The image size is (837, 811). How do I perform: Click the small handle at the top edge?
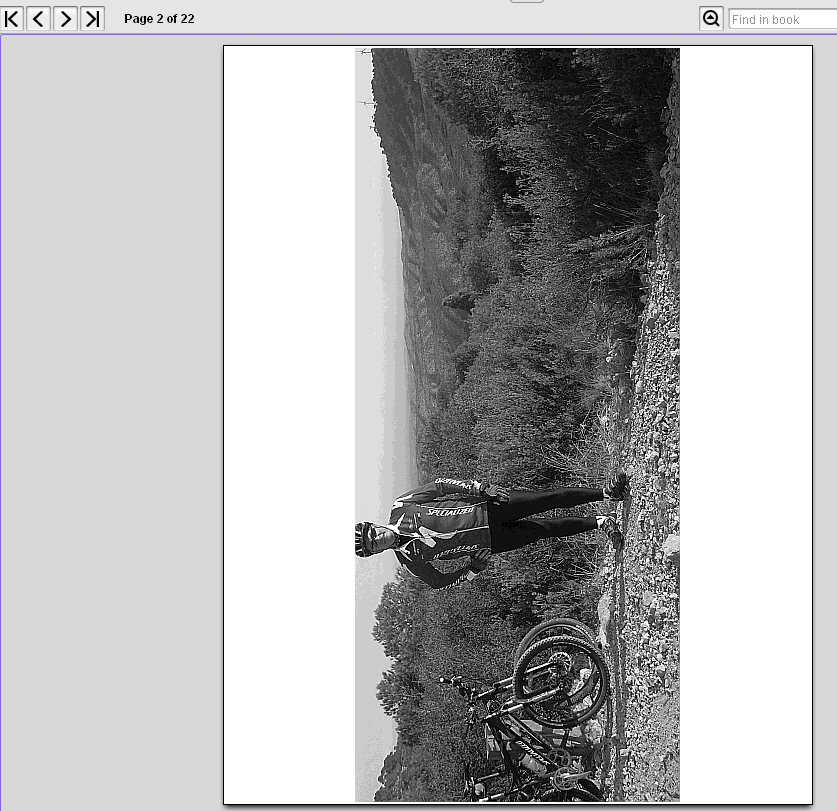[x=527, y=1]
